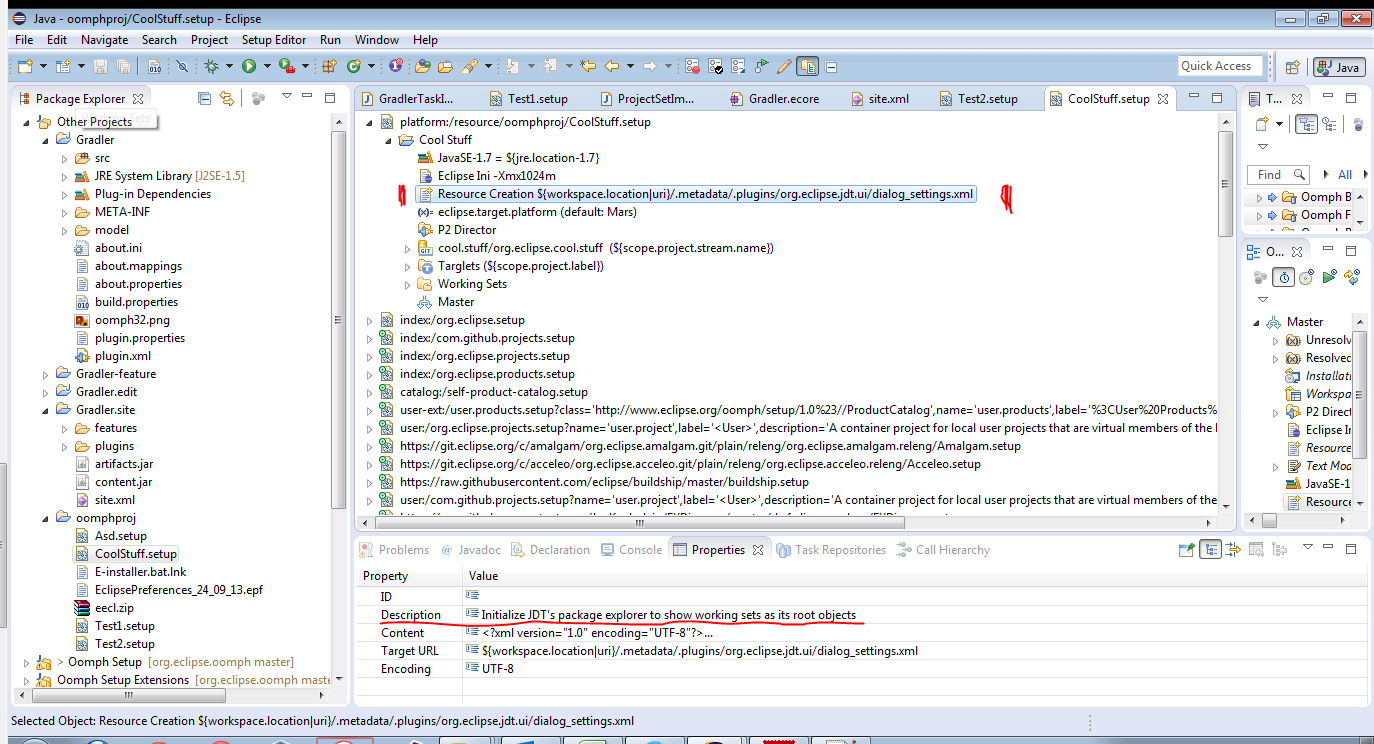Click the Package Explorer vertical scrollbar
This screenshot has height=744, width=1374.
[339, 320]
